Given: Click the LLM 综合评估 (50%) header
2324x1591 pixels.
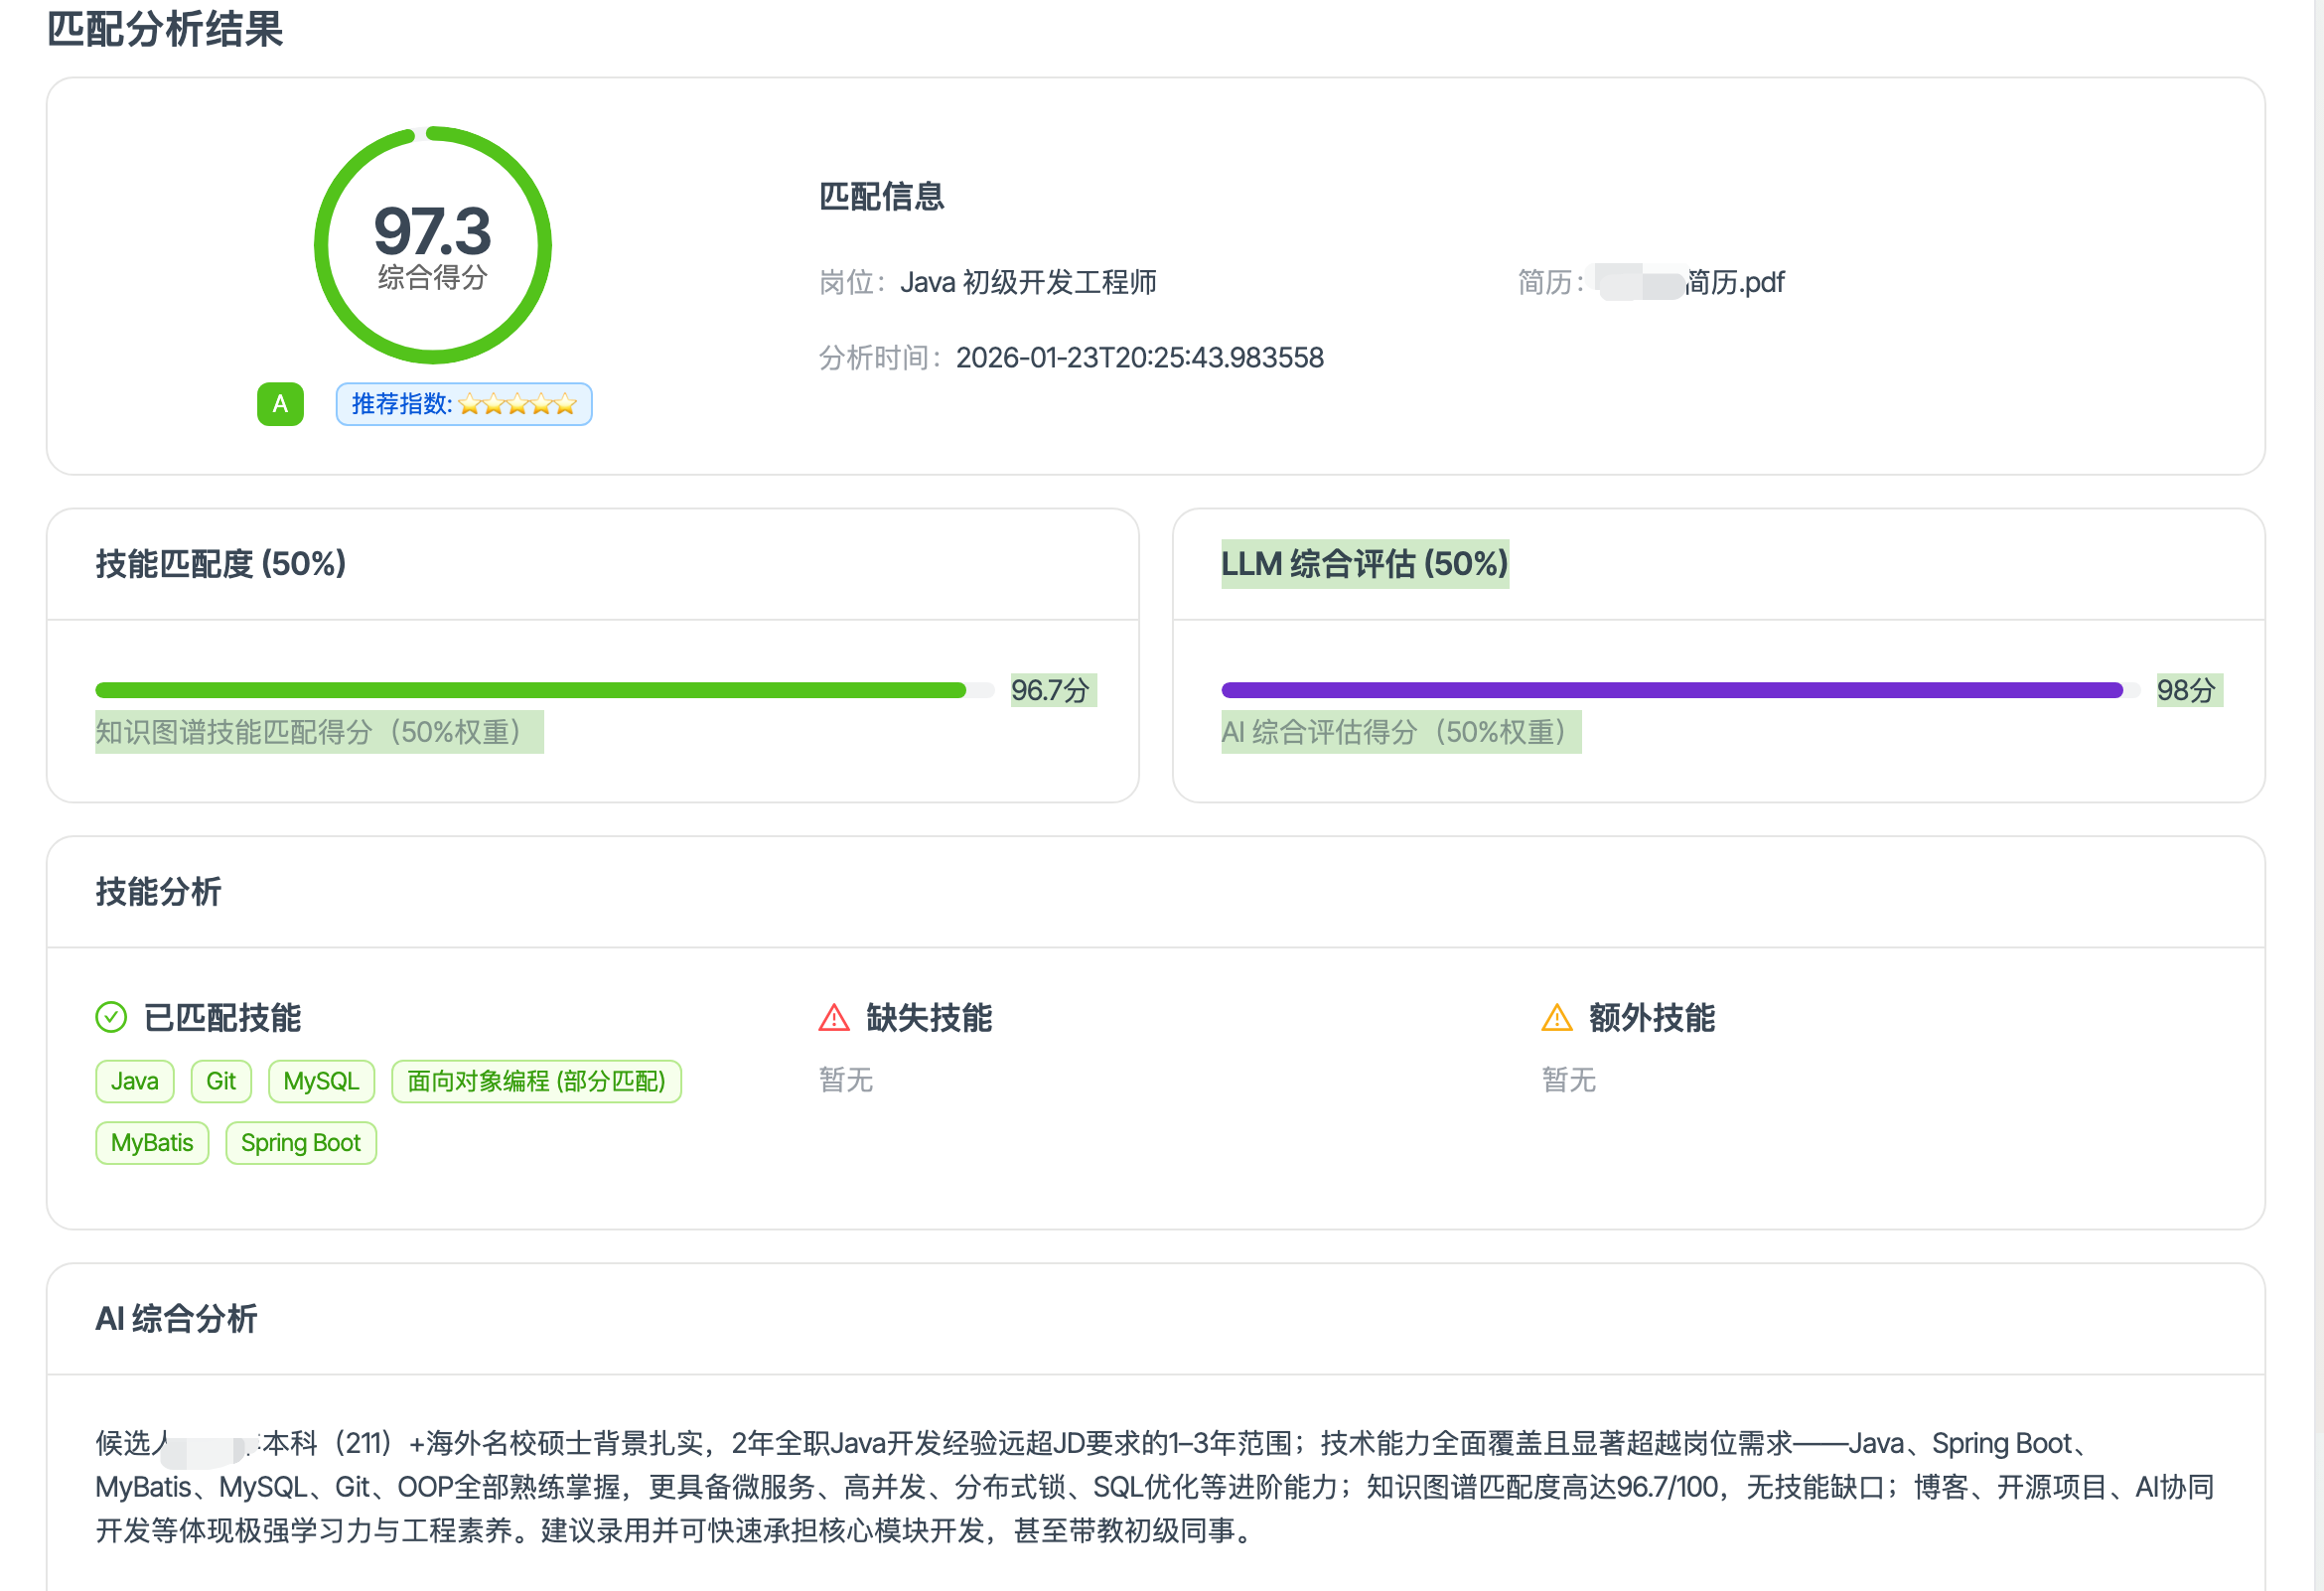Looking at the screenshot, I should tap(1364, 564).
